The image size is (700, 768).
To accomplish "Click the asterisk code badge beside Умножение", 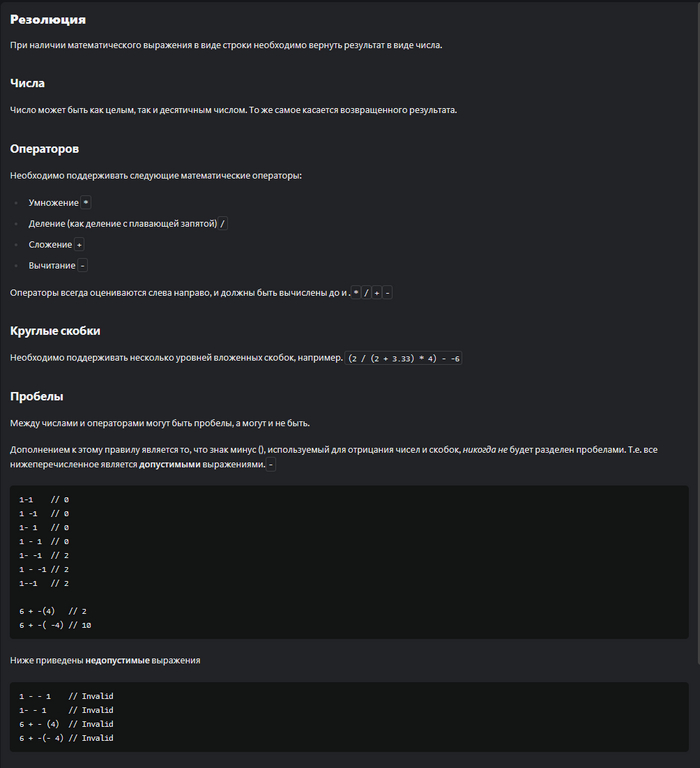I will 87,202.
